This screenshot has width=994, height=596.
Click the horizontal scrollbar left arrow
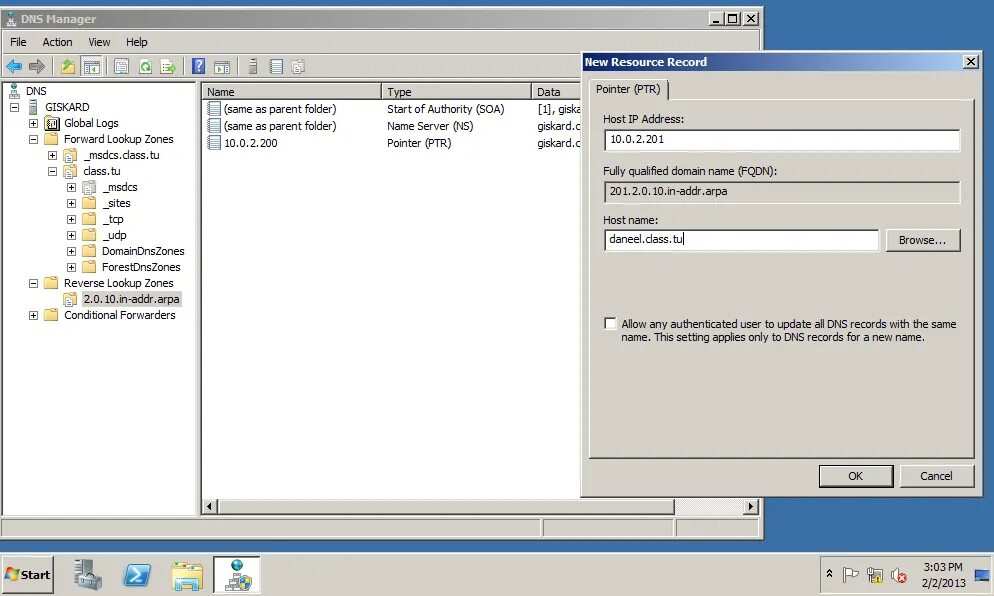(x=210, y=506)
